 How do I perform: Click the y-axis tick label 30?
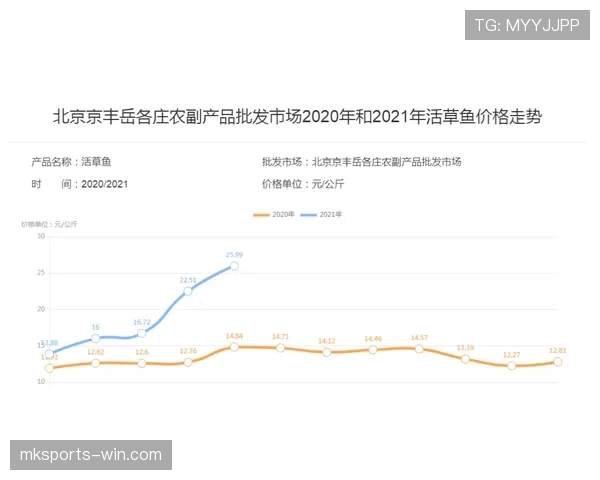tap(41, 236)
